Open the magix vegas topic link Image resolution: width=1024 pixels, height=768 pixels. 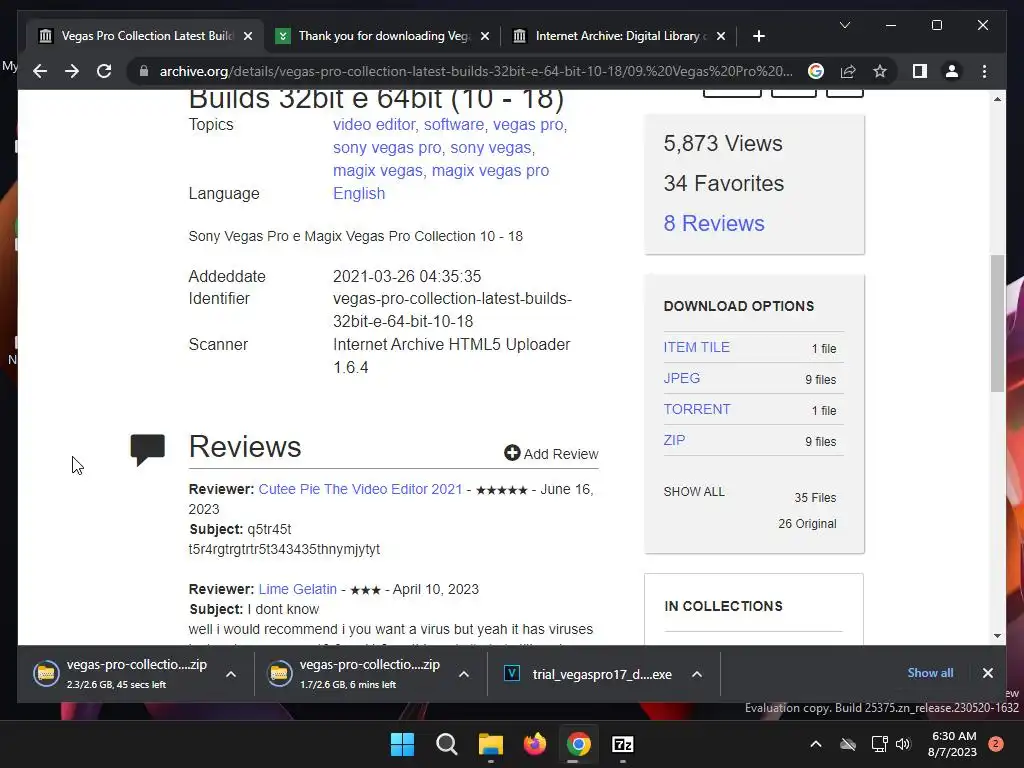click(377, 170)
